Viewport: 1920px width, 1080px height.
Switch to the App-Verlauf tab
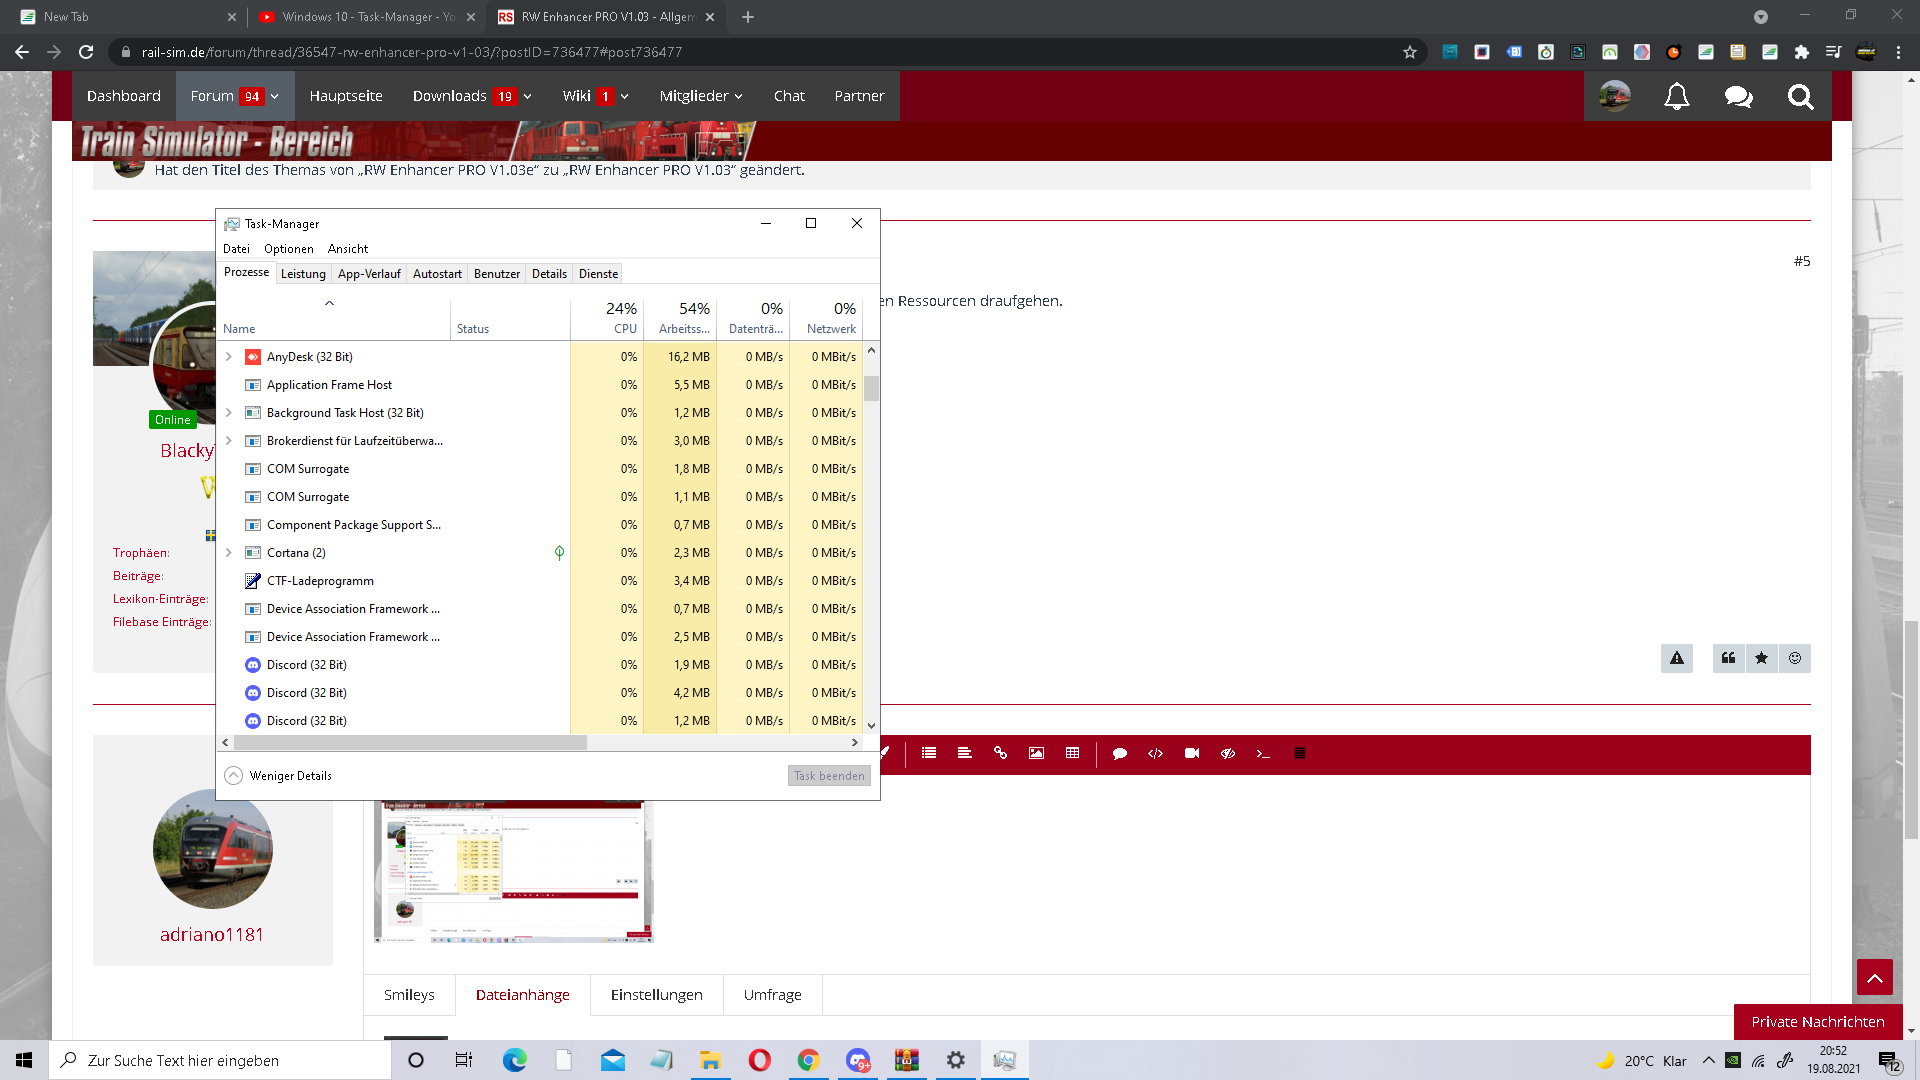pos(369,274)
